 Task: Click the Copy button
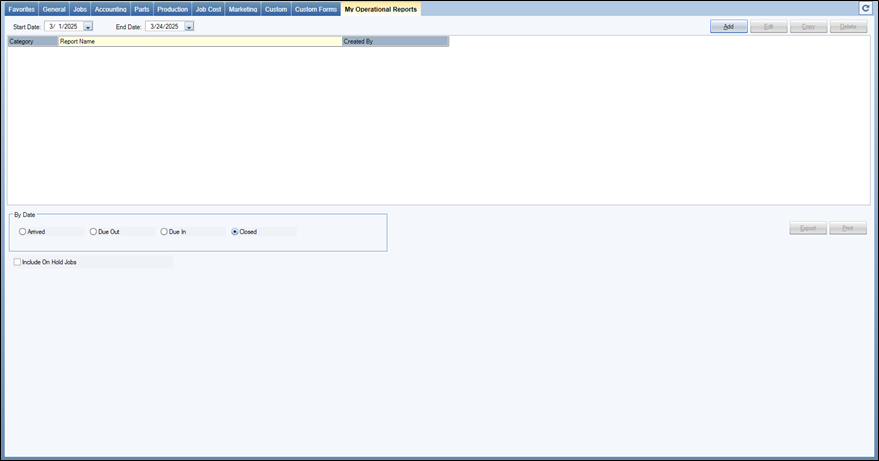click(808, 26)
